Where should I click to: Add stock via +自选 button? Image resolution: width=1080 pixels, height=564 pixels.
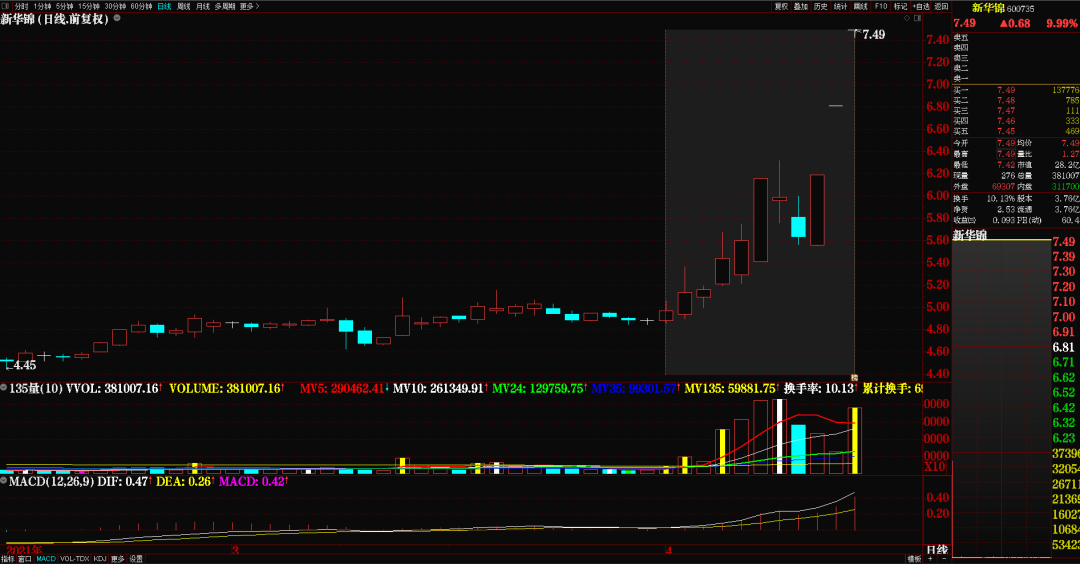pos(921,6)
